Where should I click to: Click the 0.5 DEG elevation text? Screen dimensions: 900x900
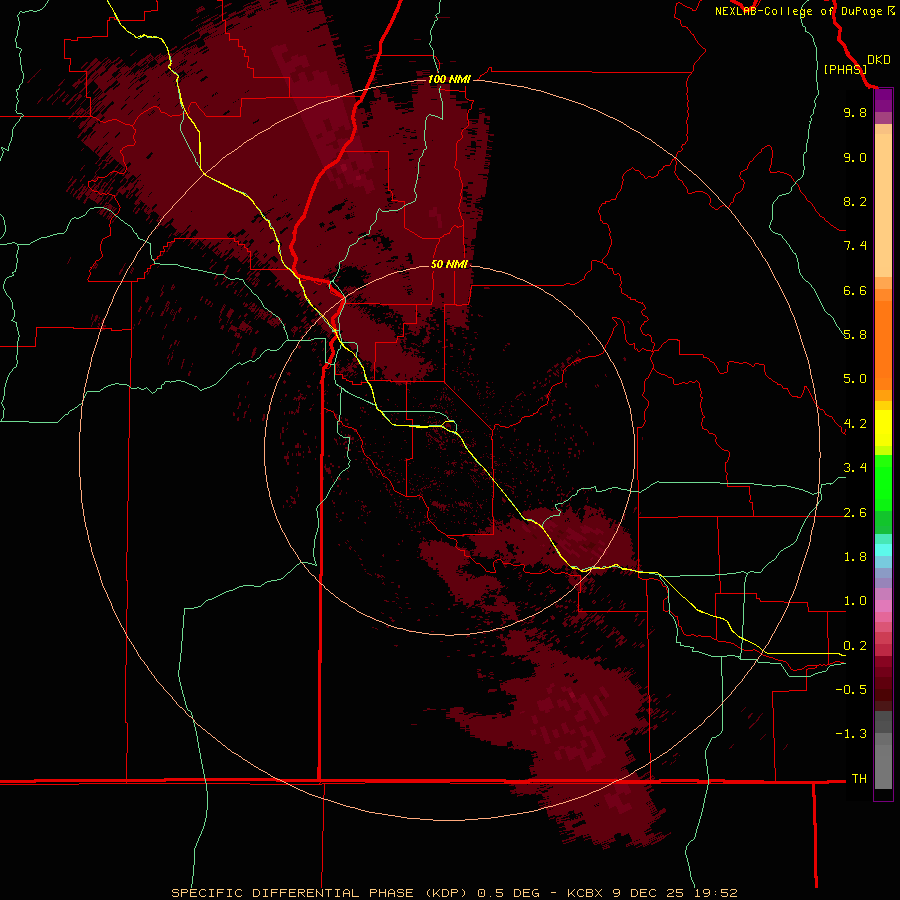point(509,893)
